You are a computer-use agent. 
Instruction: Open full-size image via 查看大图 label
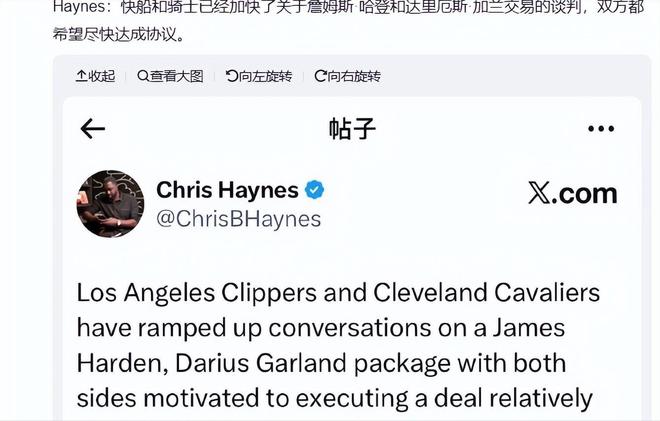[x=176, y=76]
